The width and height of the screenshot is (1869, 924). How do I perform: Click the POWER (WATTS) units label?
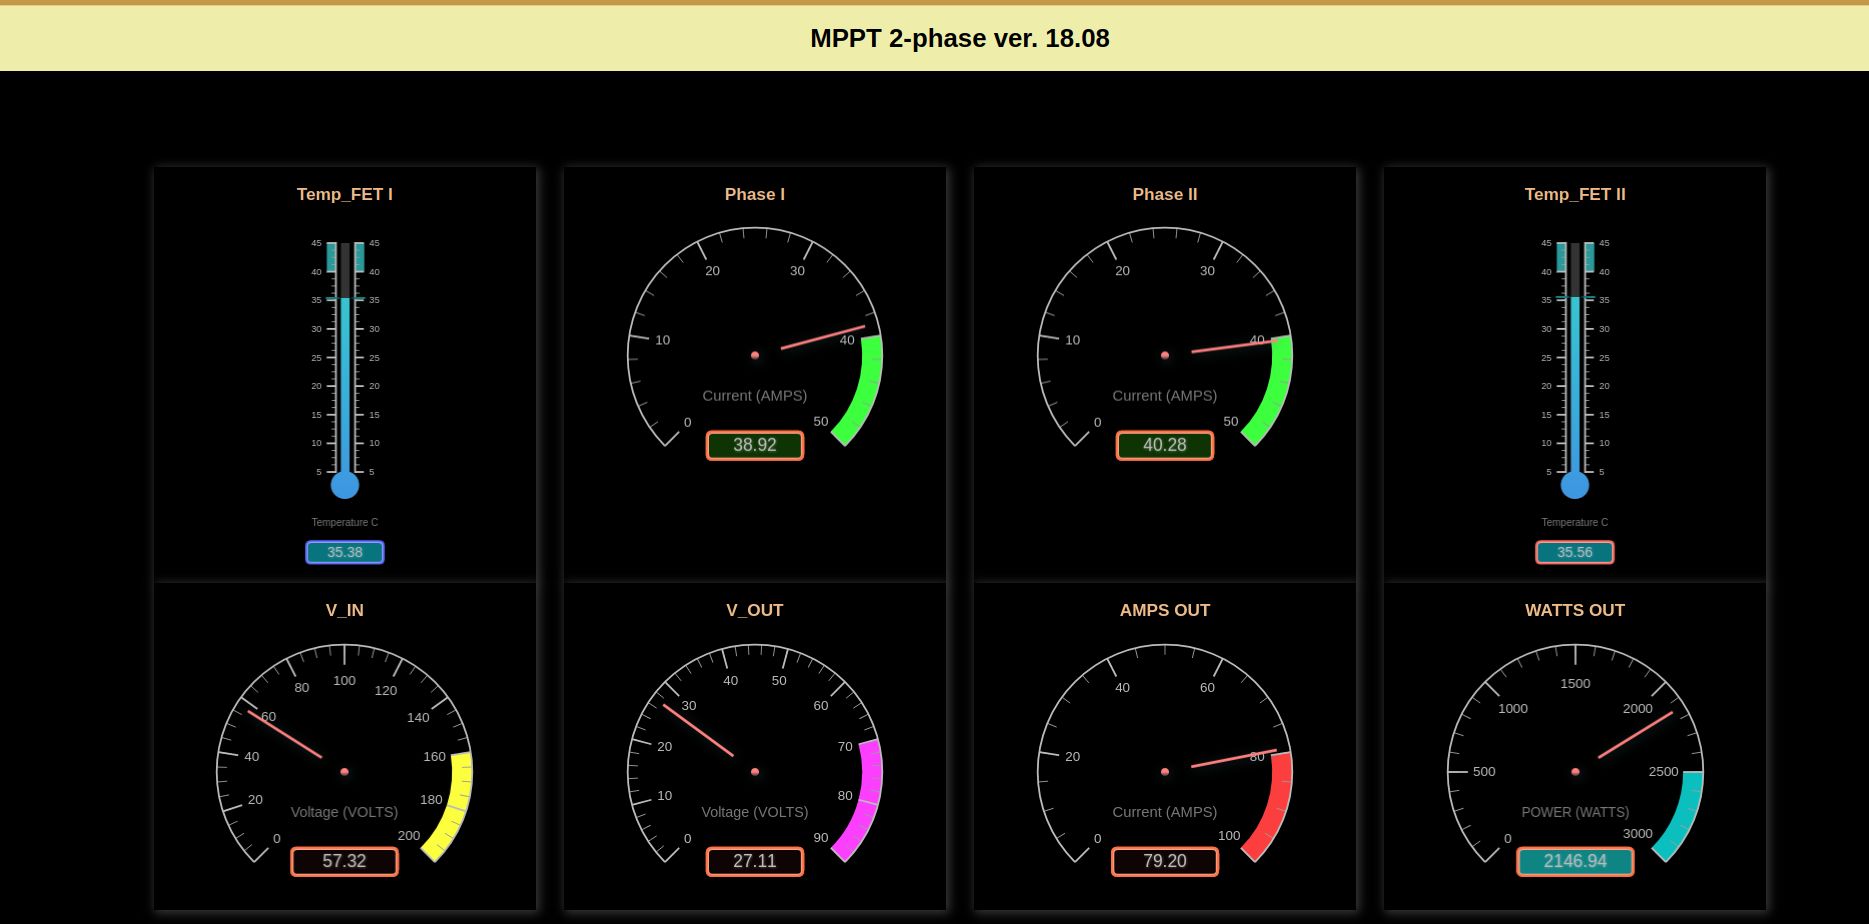(1575, 812)
